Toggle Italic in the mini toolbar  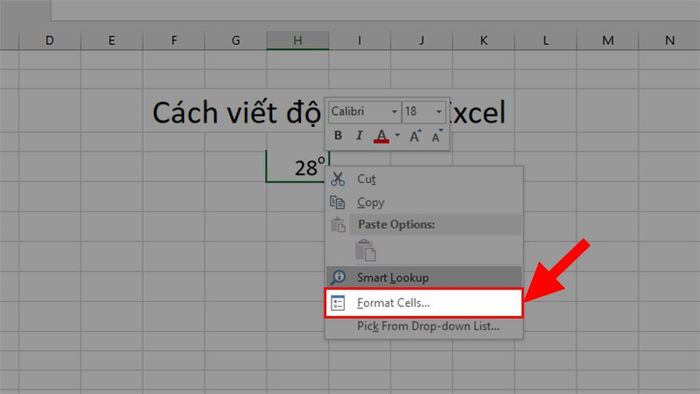(359, 135)
